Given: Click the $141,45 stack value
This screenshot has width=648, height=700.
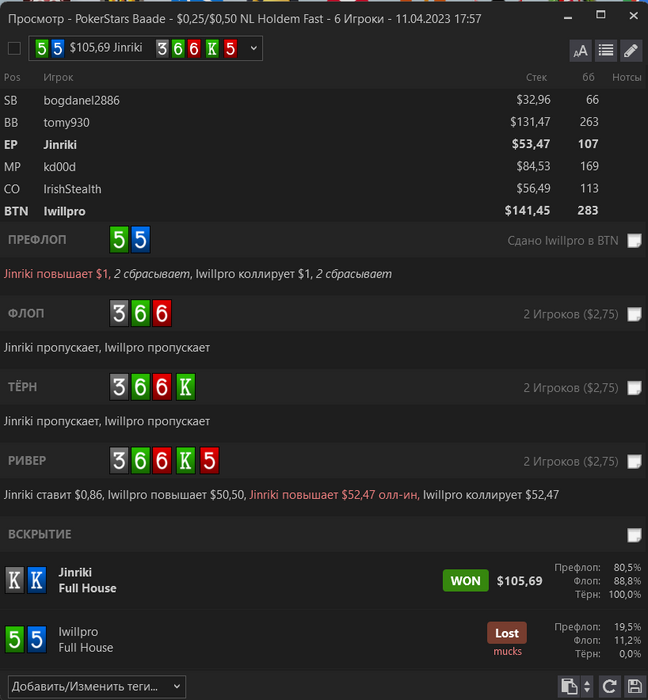Looking at the screenshot, I should (x=527, y=211).
